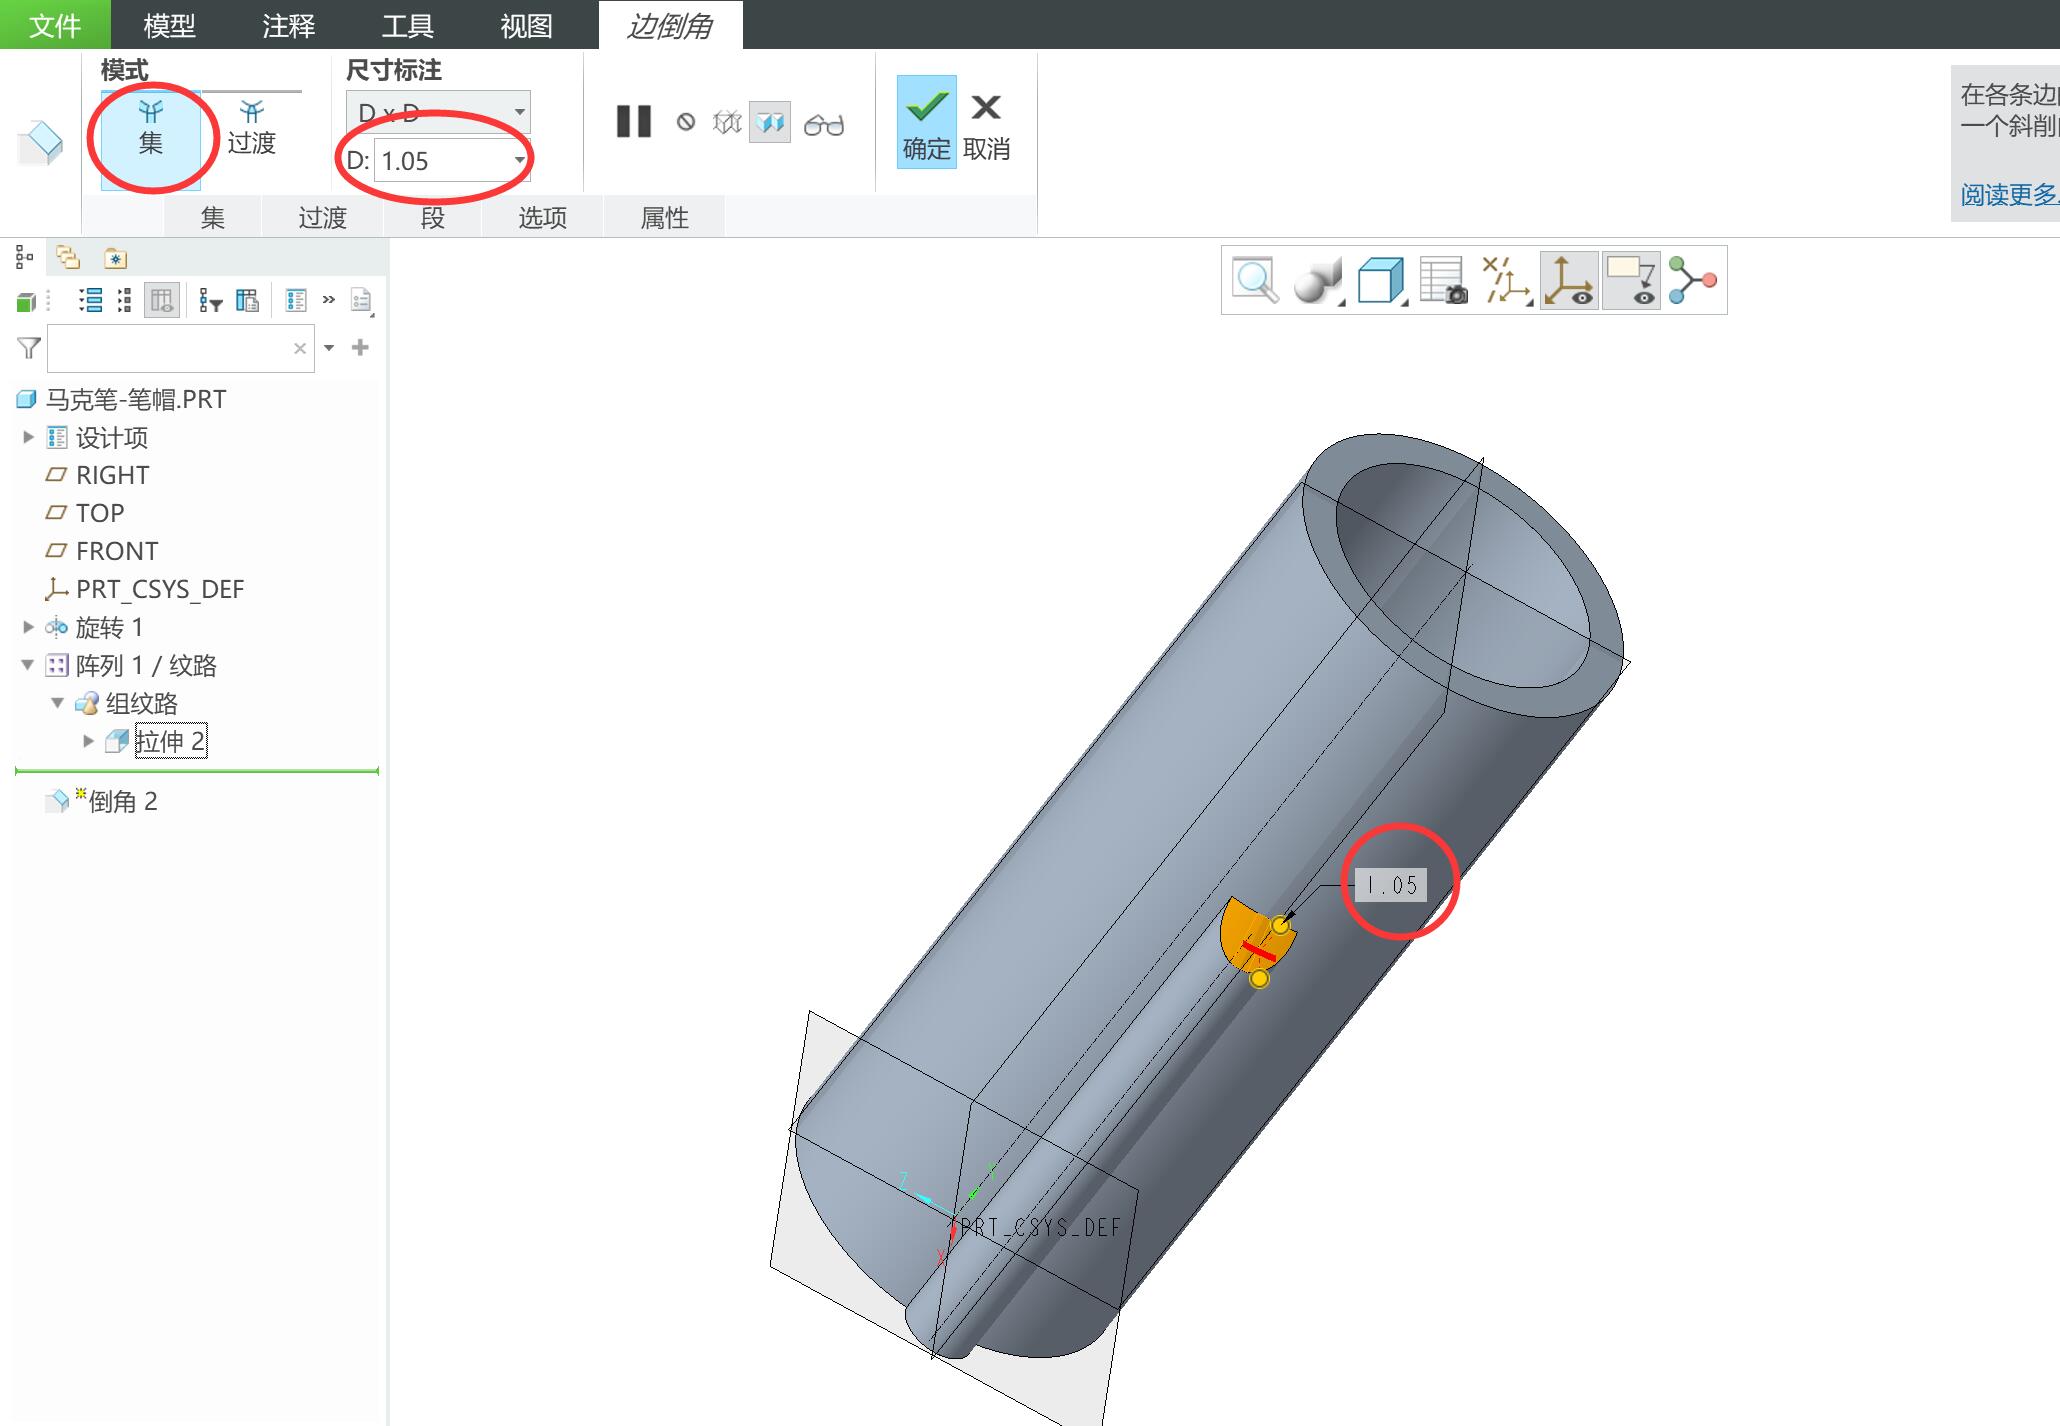Open the view manager camera icon
The width and height of the screenshot is (2060, 1426).
[x=1443, y=280]
